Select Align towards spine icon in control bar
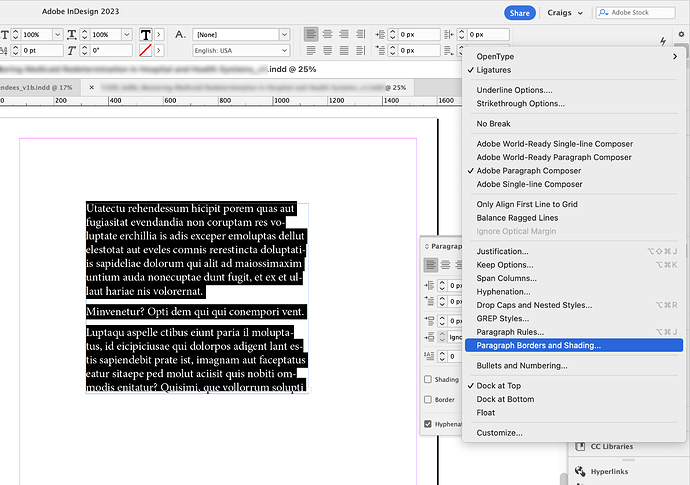This screenshot has height=485, width=690. [x=360, y=34]
